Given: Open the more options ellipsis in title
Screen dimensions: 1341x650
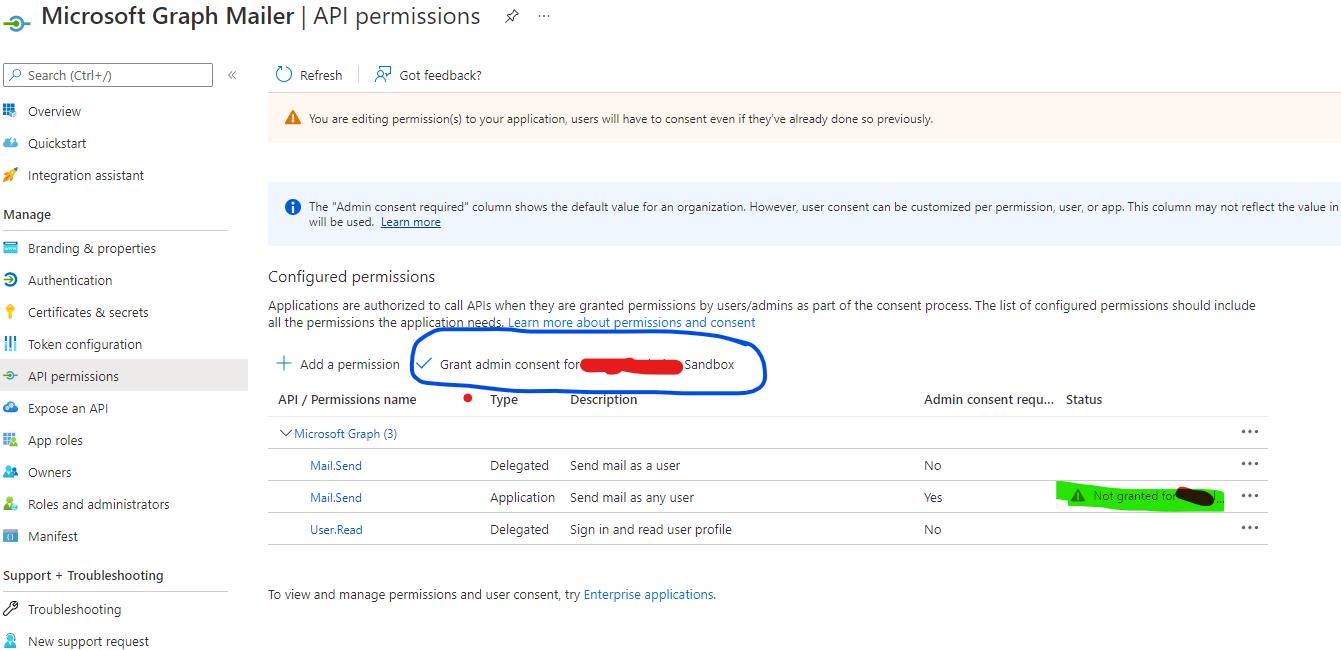Looking at the screenshot, I should pos(544,17).
